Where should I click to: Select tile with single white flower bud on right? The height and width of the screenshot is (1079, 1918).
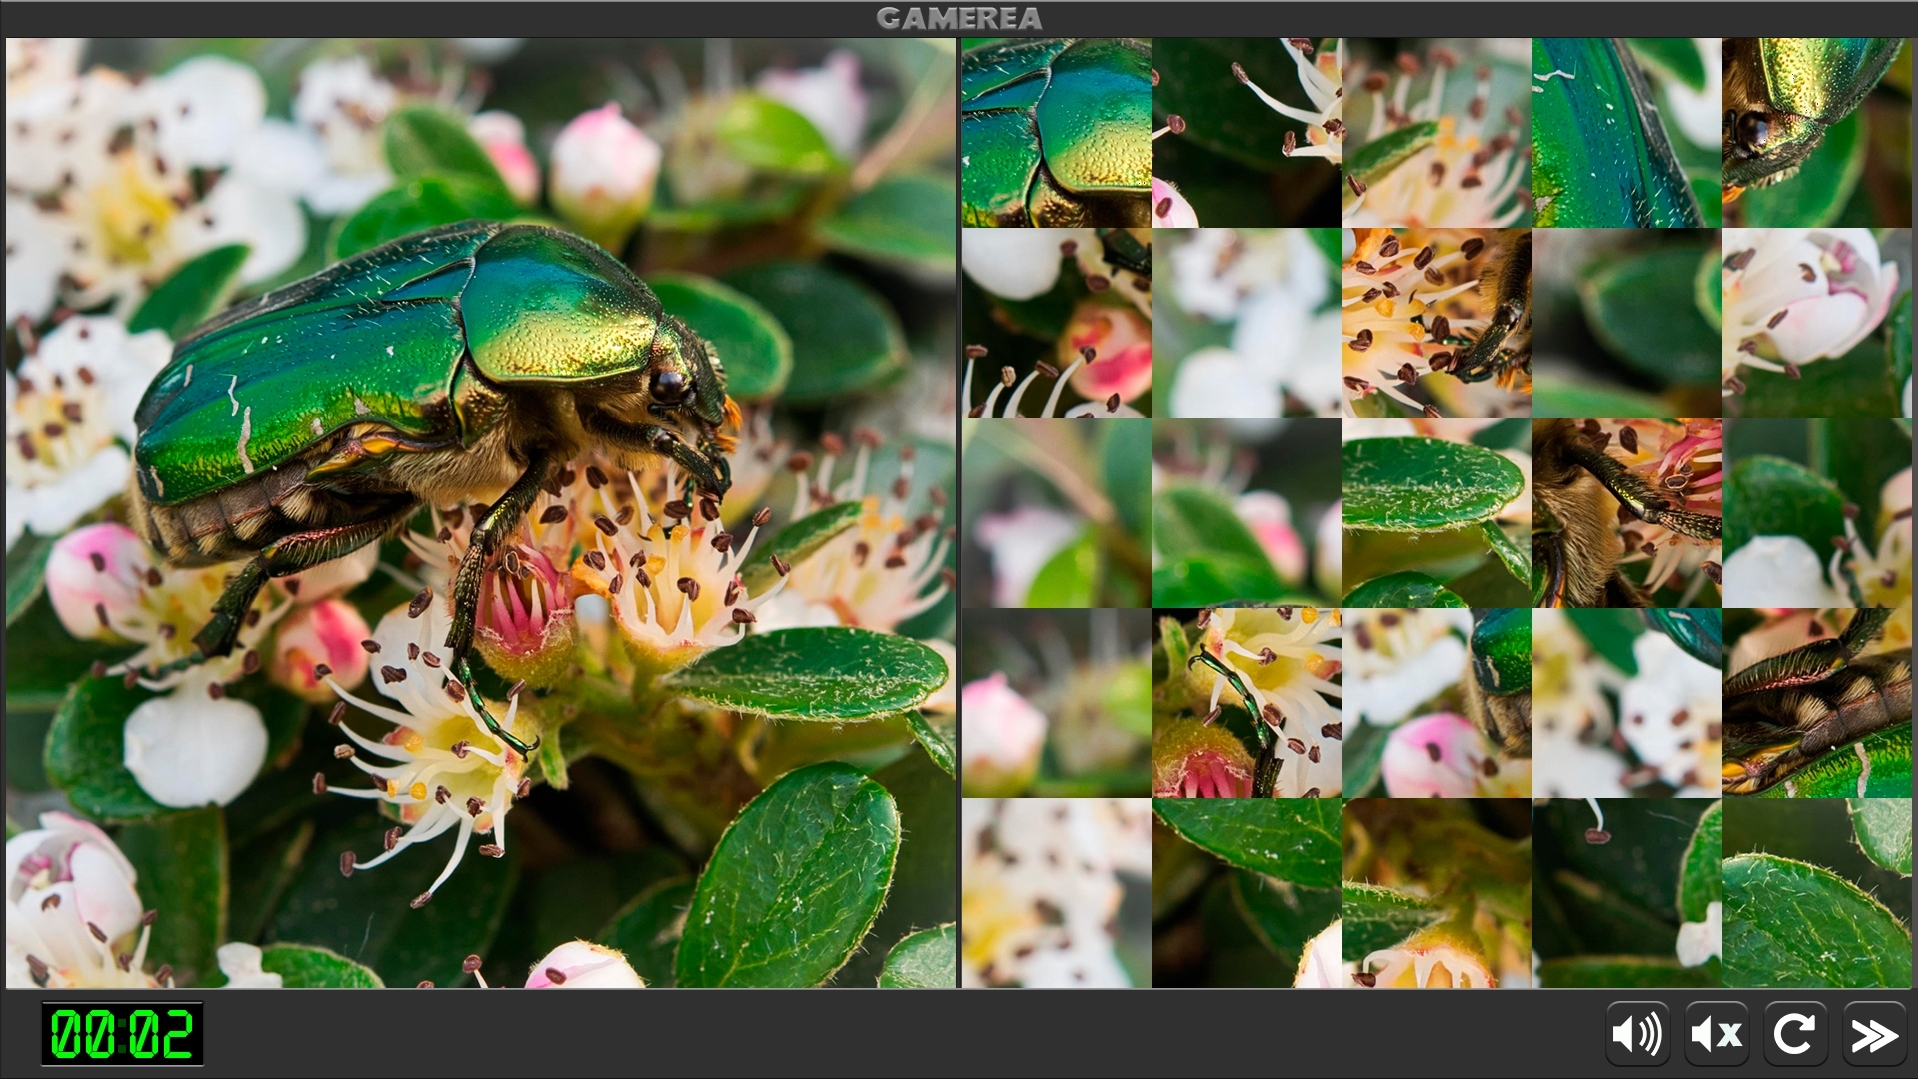click(x=1817, y=323)
